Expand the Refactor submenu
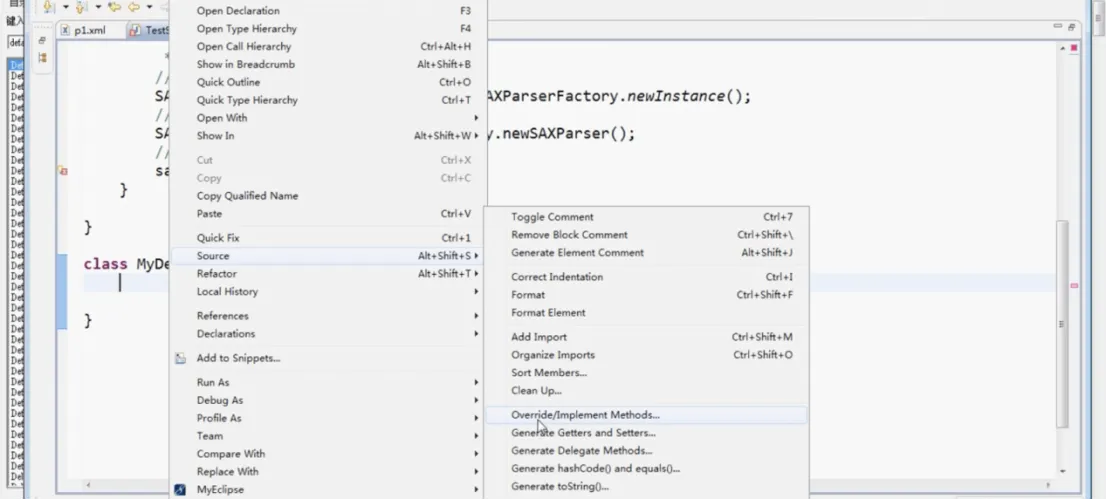 (x=328, y=274)
